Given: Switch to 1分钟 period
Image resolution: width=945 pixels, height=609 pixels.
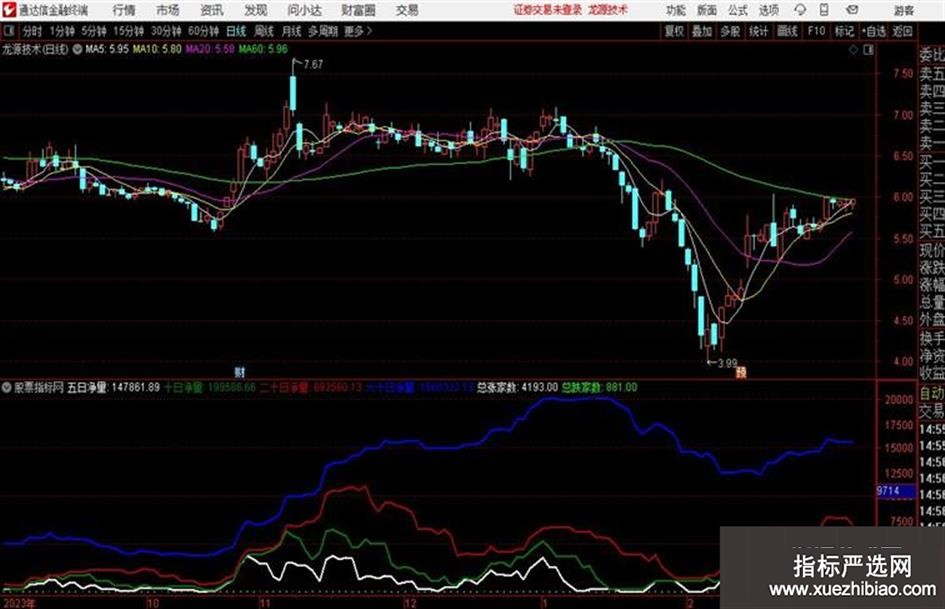Looking at the screenshot, I should pos(61,31).
